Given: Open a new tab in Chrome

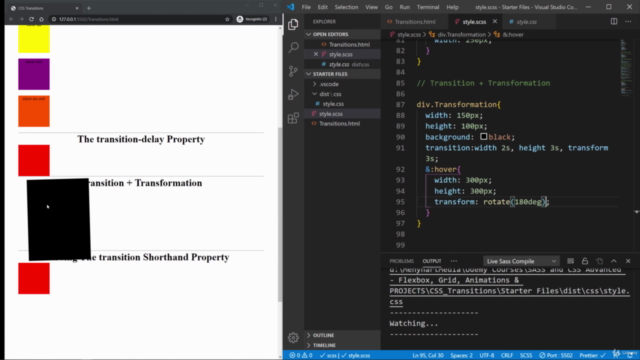Looking at the screenshot, I should 89,8.
